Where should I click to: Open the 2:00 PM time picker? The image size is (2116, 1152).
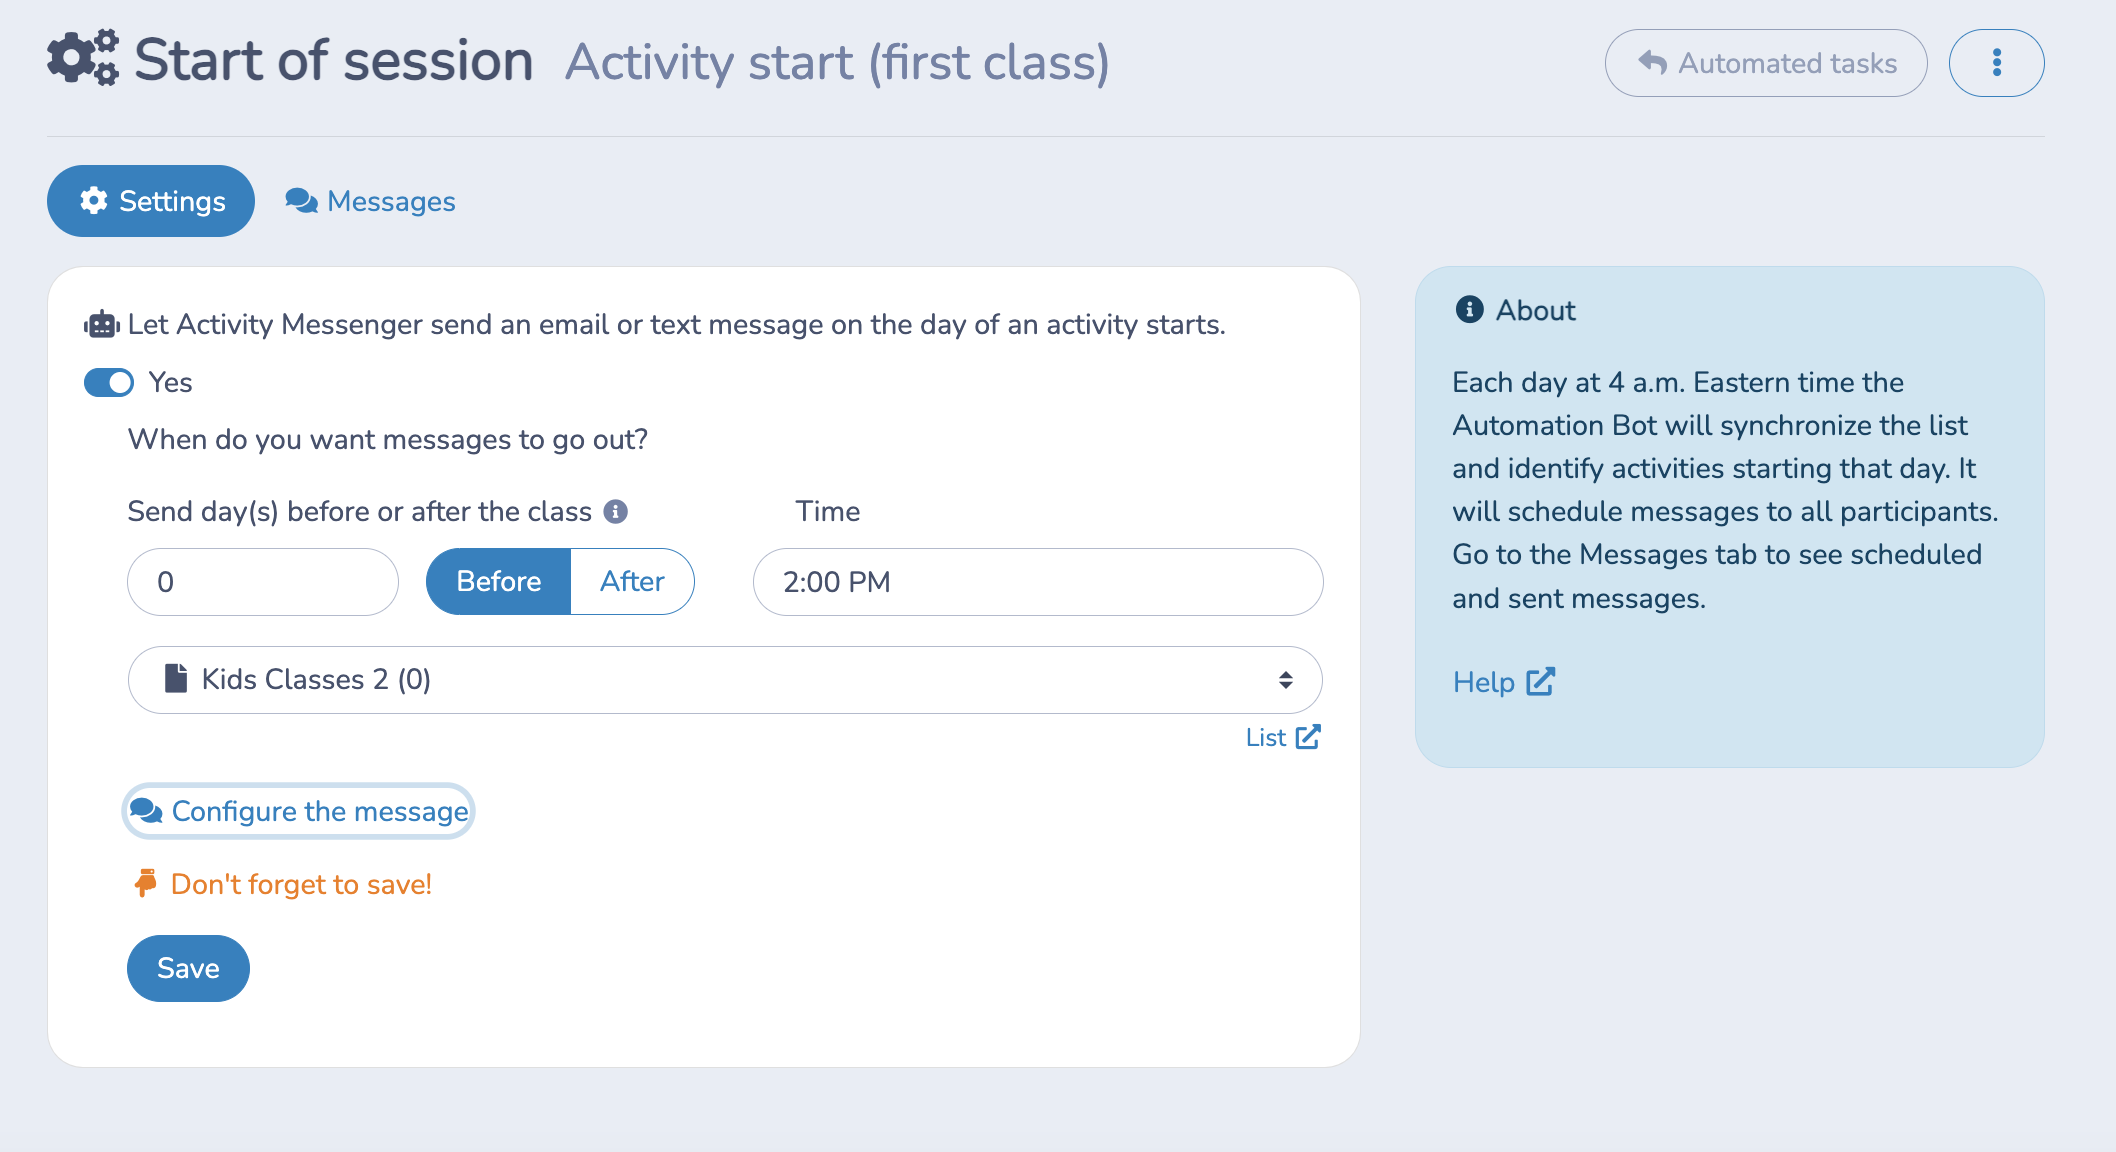[1038, 582]
